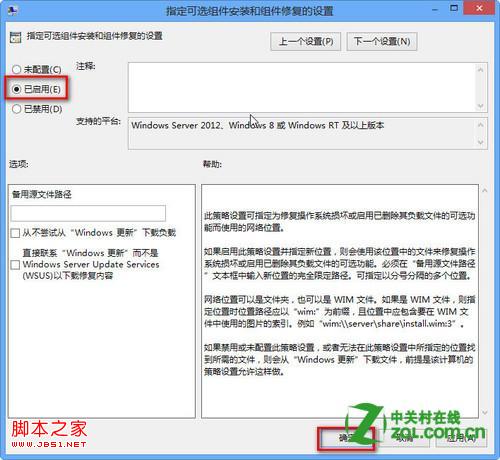This screenshot has width=500, height=460.
Task: Select the 已启用(E) radio button
Action: 17,89
